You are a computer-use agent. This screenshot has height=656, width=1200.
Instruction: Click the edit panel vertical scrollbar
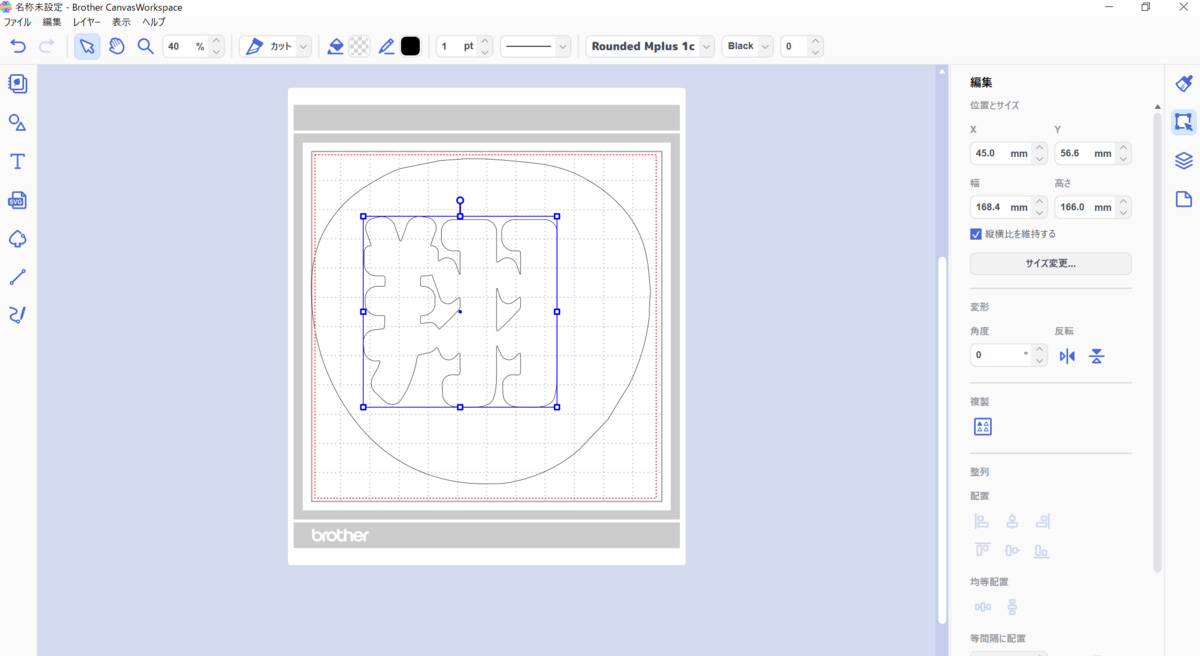click(1158, 340)
